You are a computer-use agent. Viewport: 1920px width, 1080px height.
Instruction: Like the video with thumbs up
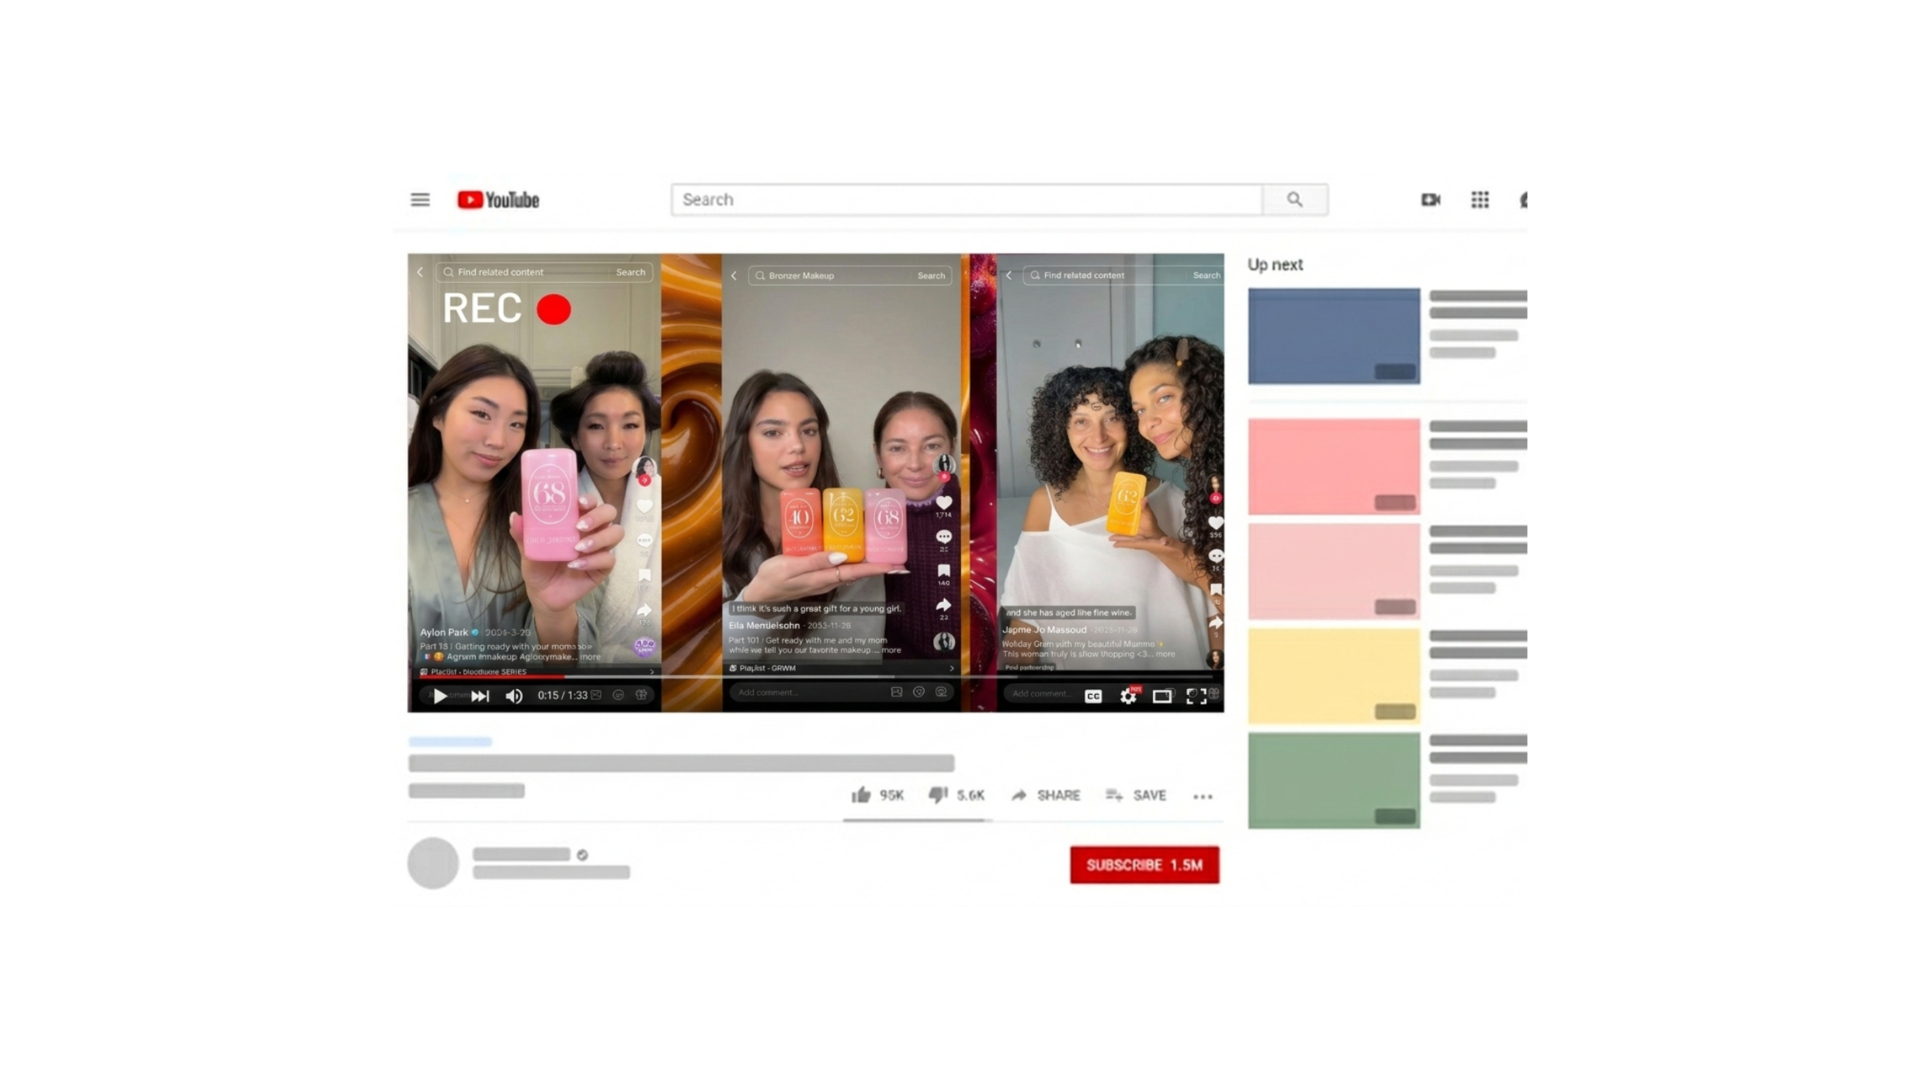click(x=861, y=795)
